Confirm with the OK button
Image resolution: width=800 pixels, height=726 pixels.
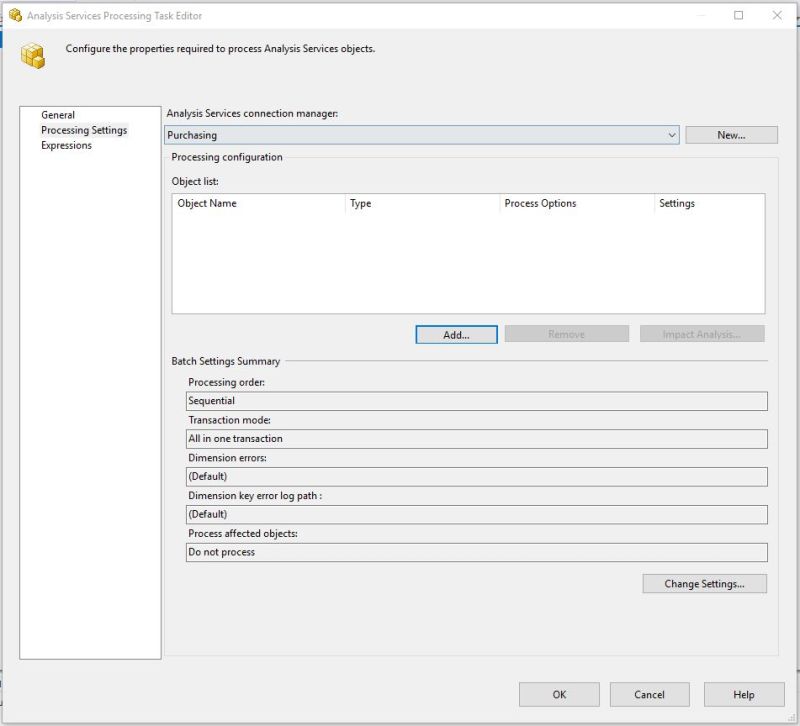[x=559, y=694]
